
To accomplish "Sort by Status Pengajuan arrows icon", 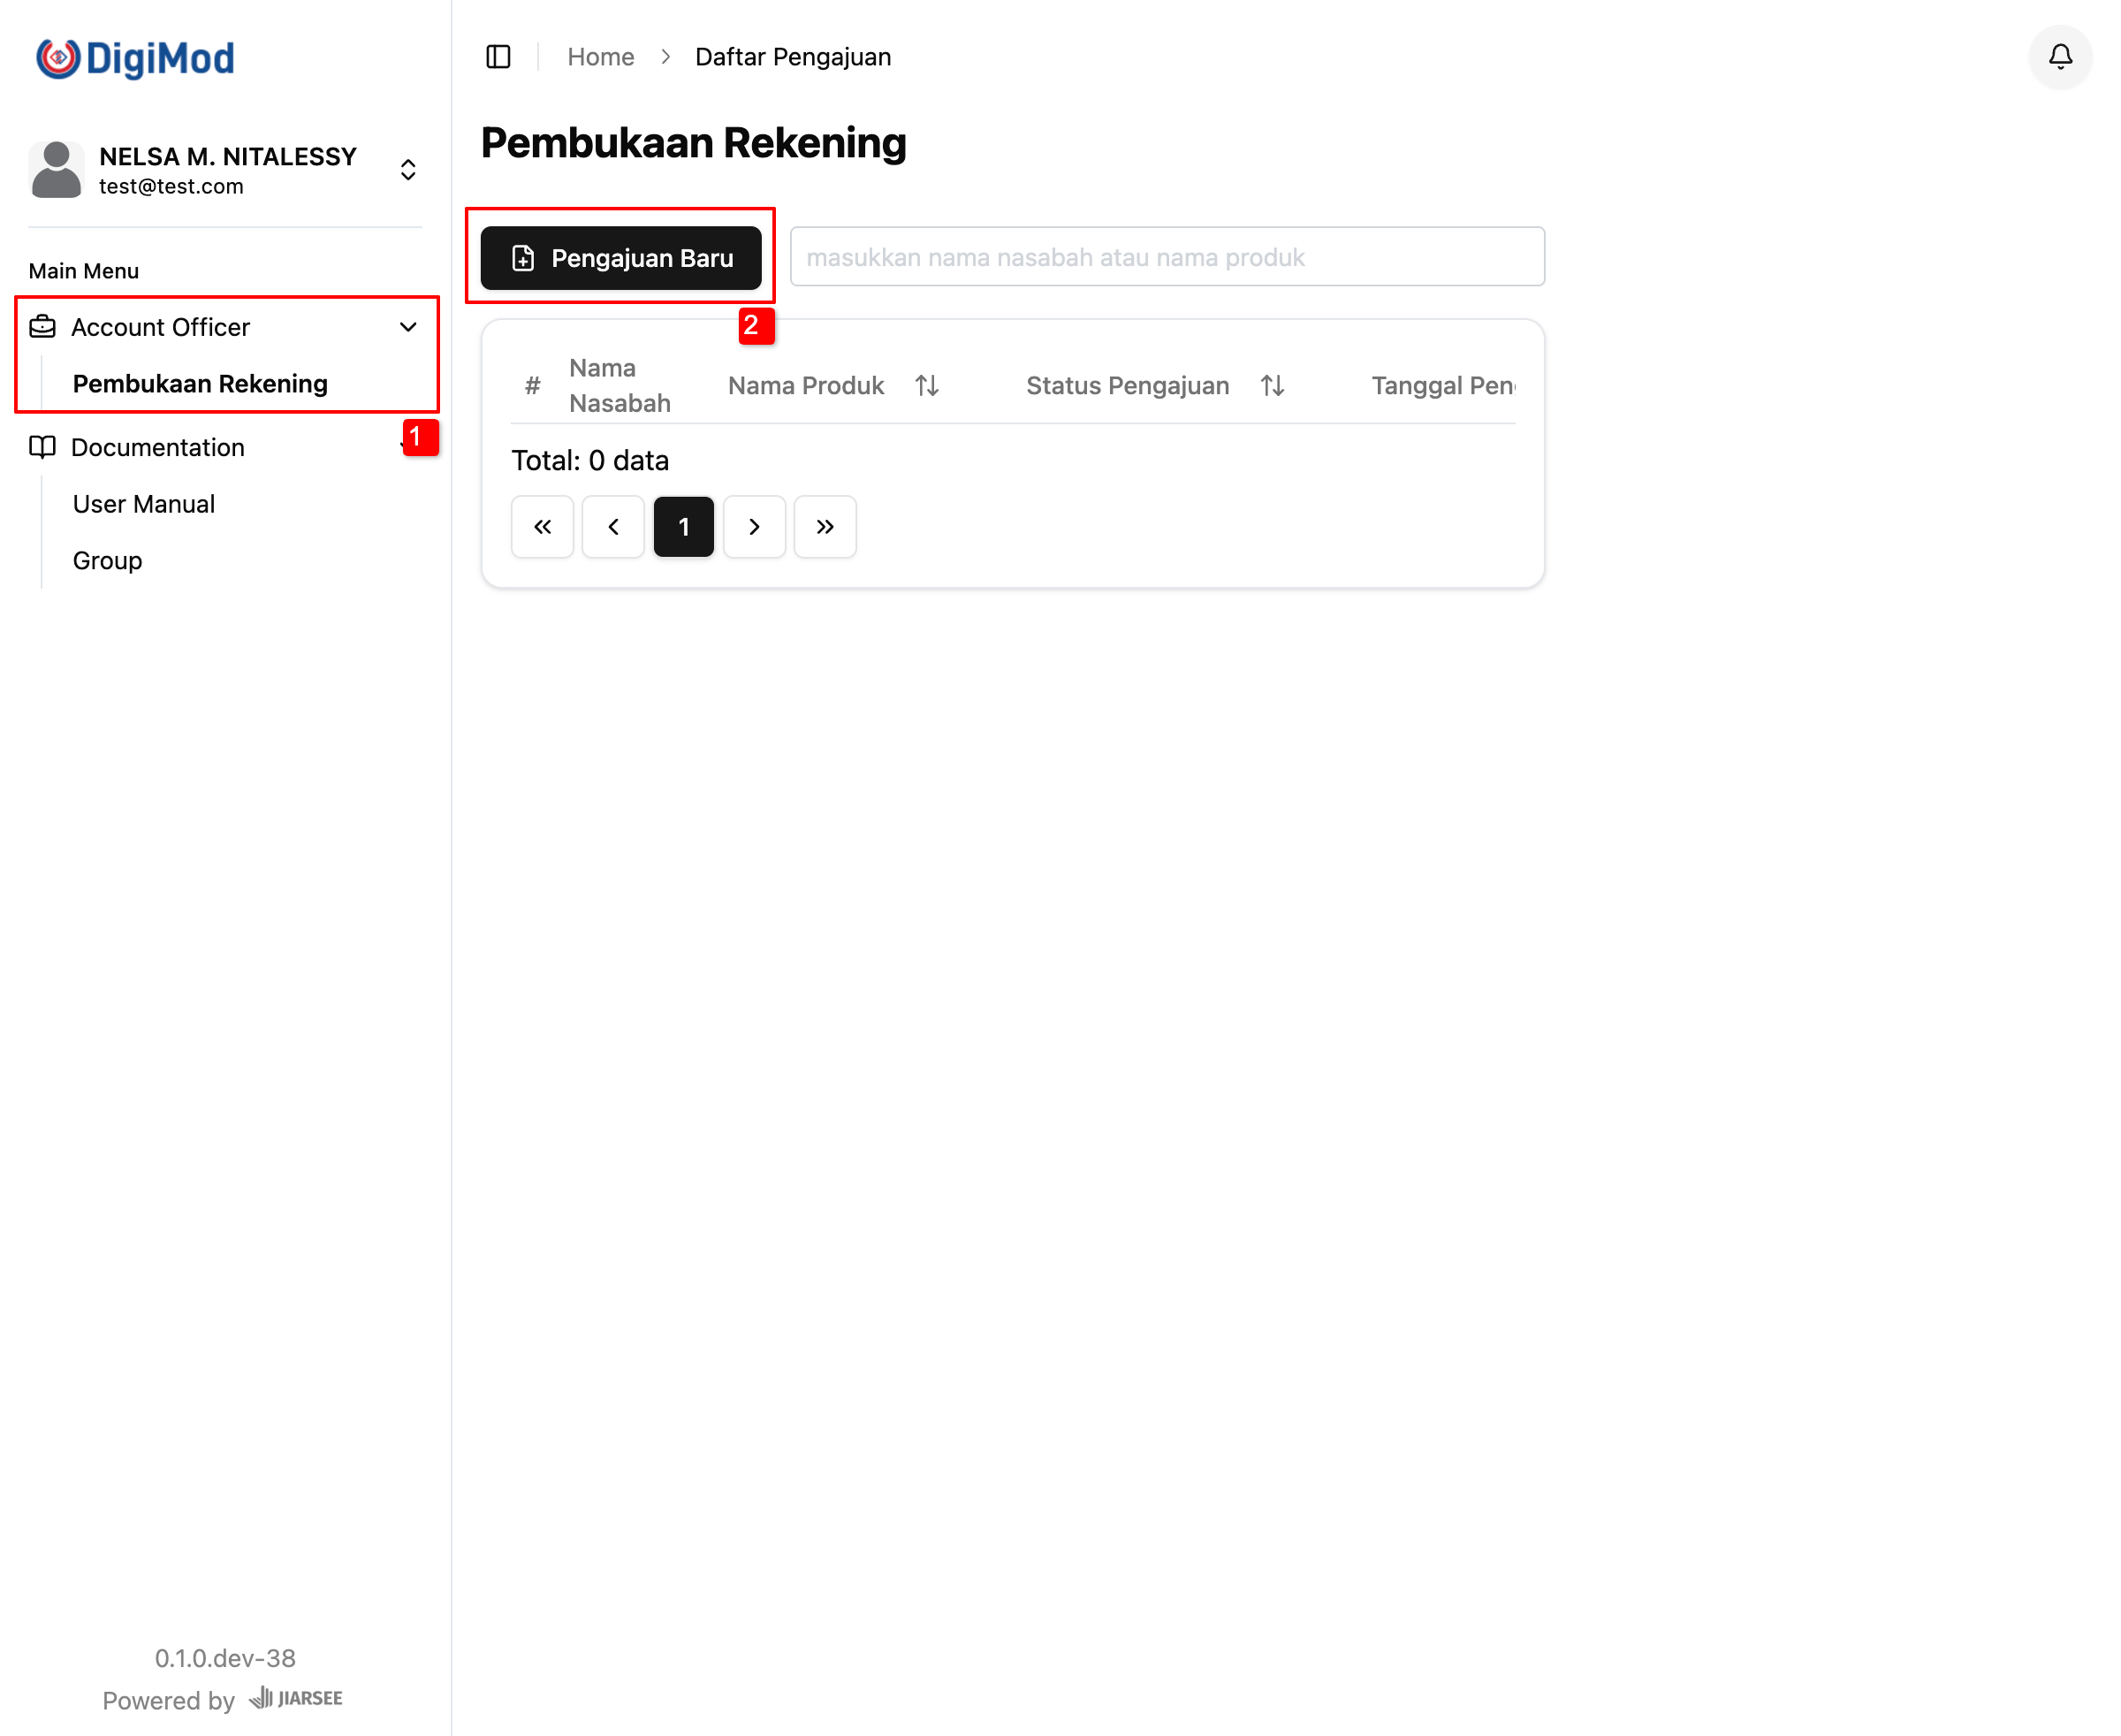I will 1272,386.
